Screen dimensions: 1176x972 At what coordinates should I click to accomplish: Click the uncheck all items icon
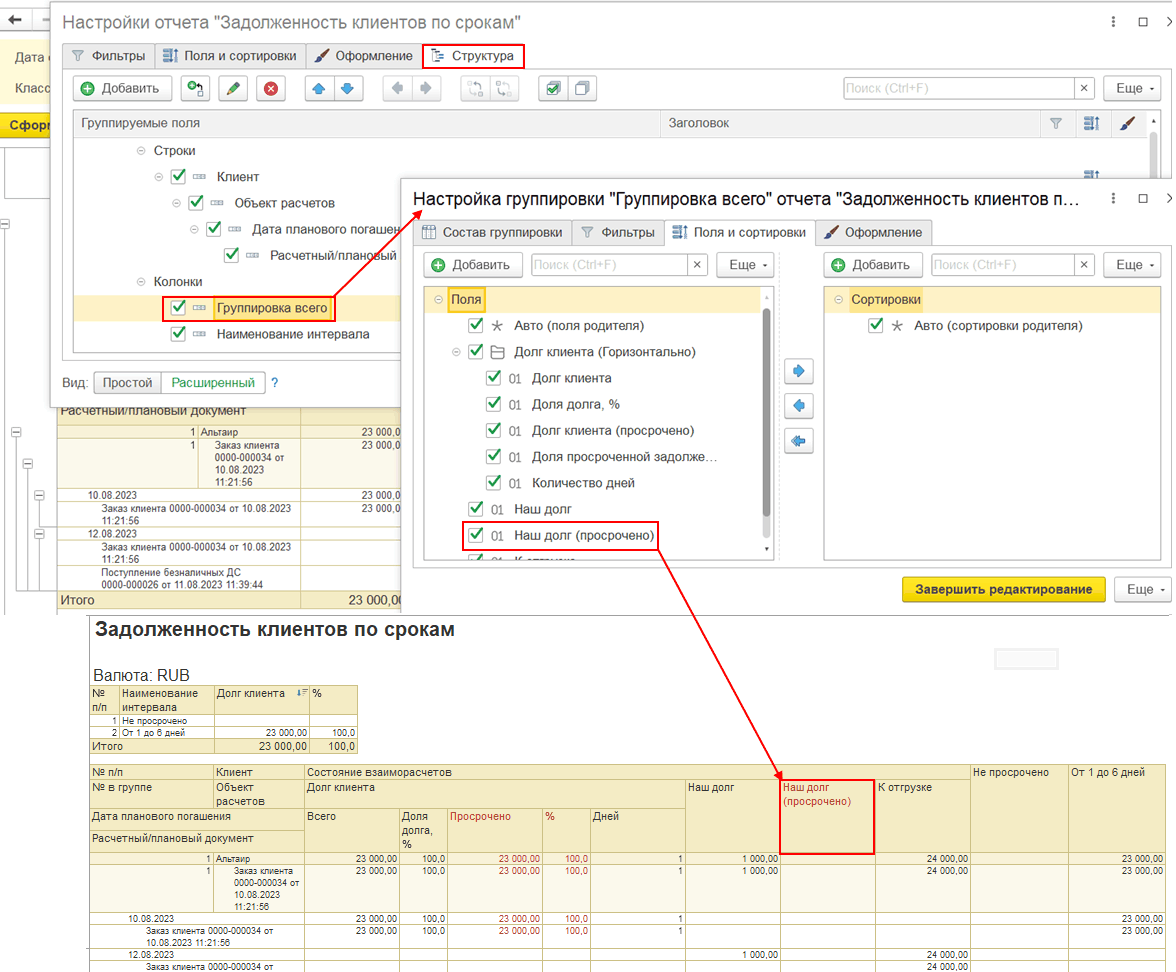point(582,89)
